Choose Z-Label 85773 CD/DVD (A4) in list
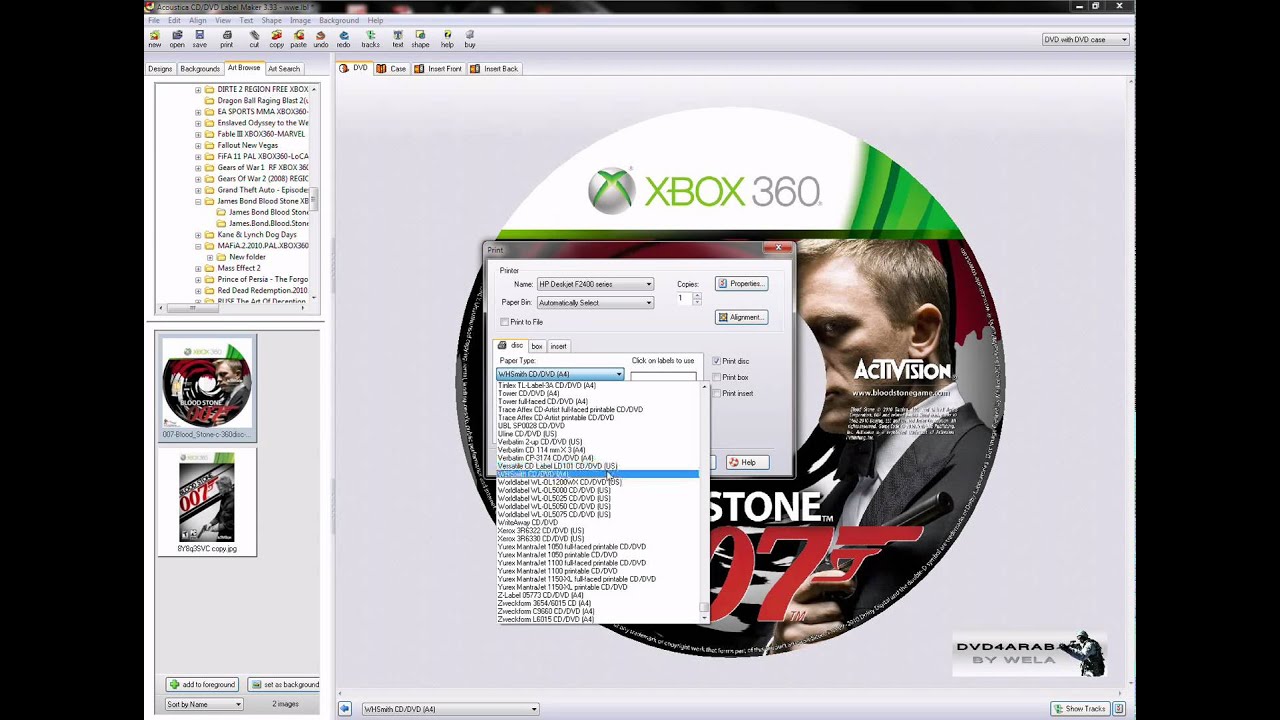The image size is (1280, 720). tap(540, 595)
